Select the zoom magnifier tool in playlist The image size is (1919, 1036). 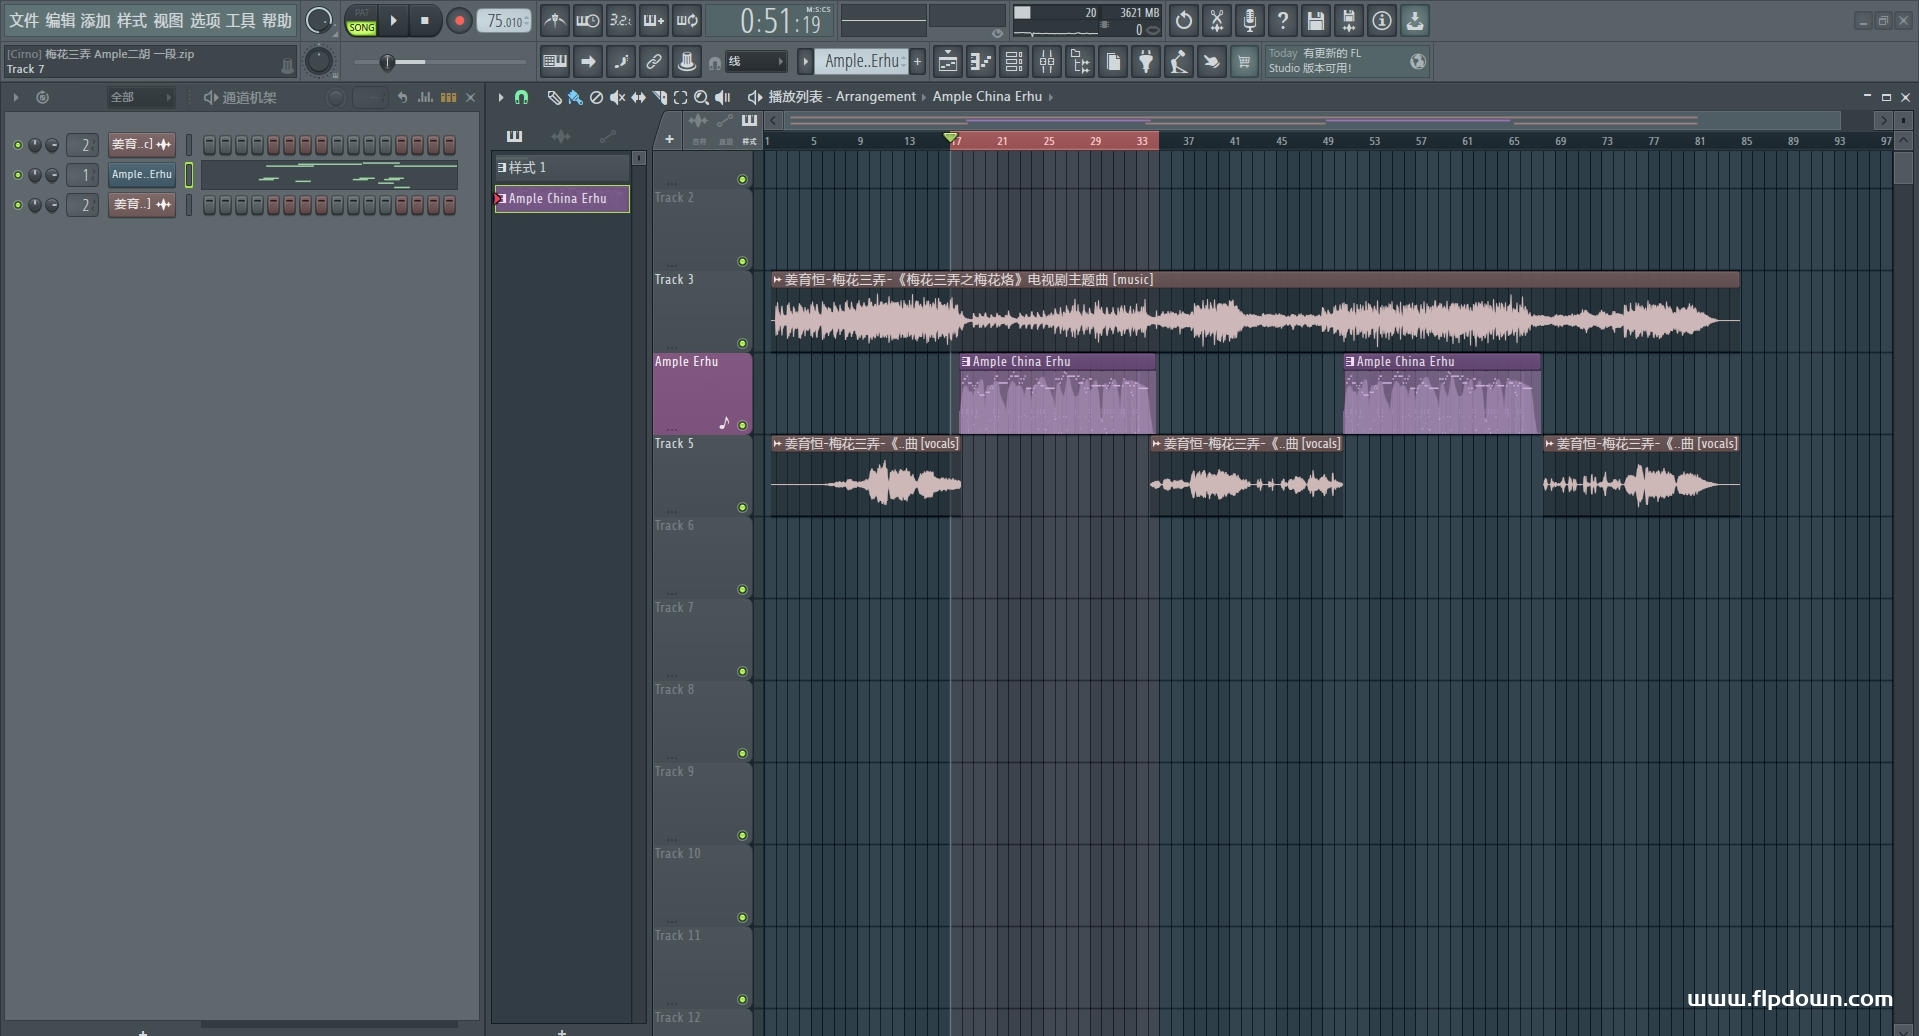coord(701,97)
